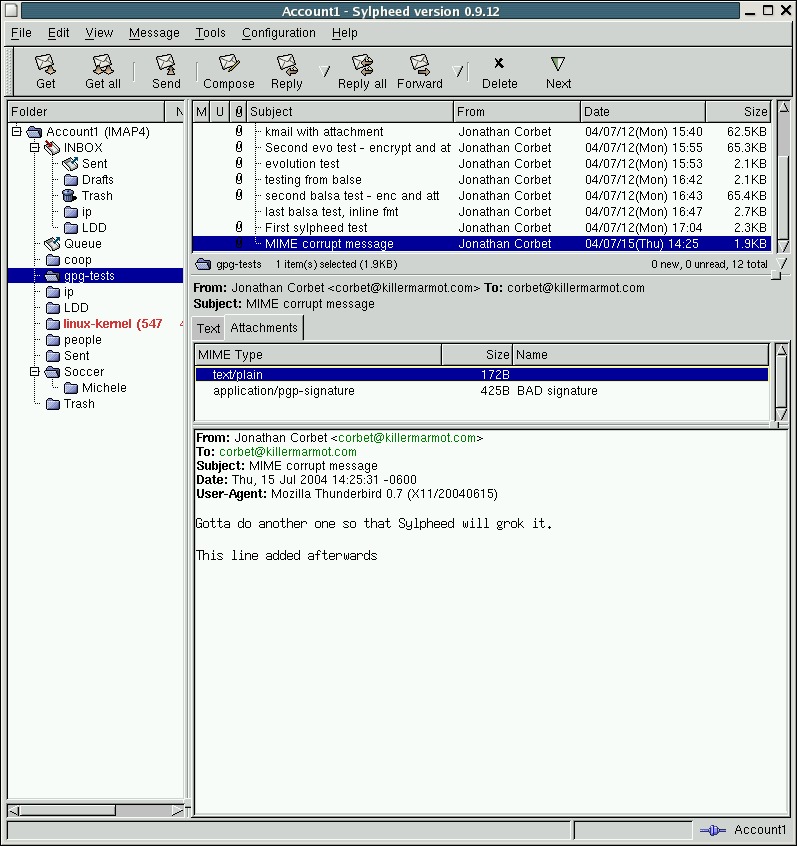Click message list scrollbar down arrow
Viewport: 797px width, 846px height.
coord(783,247)
